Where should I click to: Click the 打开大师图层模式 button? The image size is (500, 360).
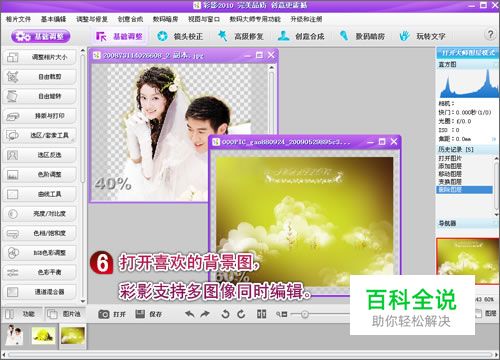tap(468, 53)
